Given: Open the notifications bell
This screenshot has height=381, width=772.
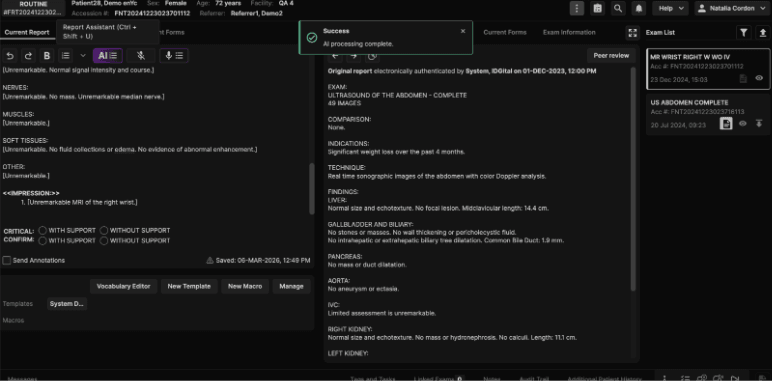Looking at the screenshot, I should [639, 8].
